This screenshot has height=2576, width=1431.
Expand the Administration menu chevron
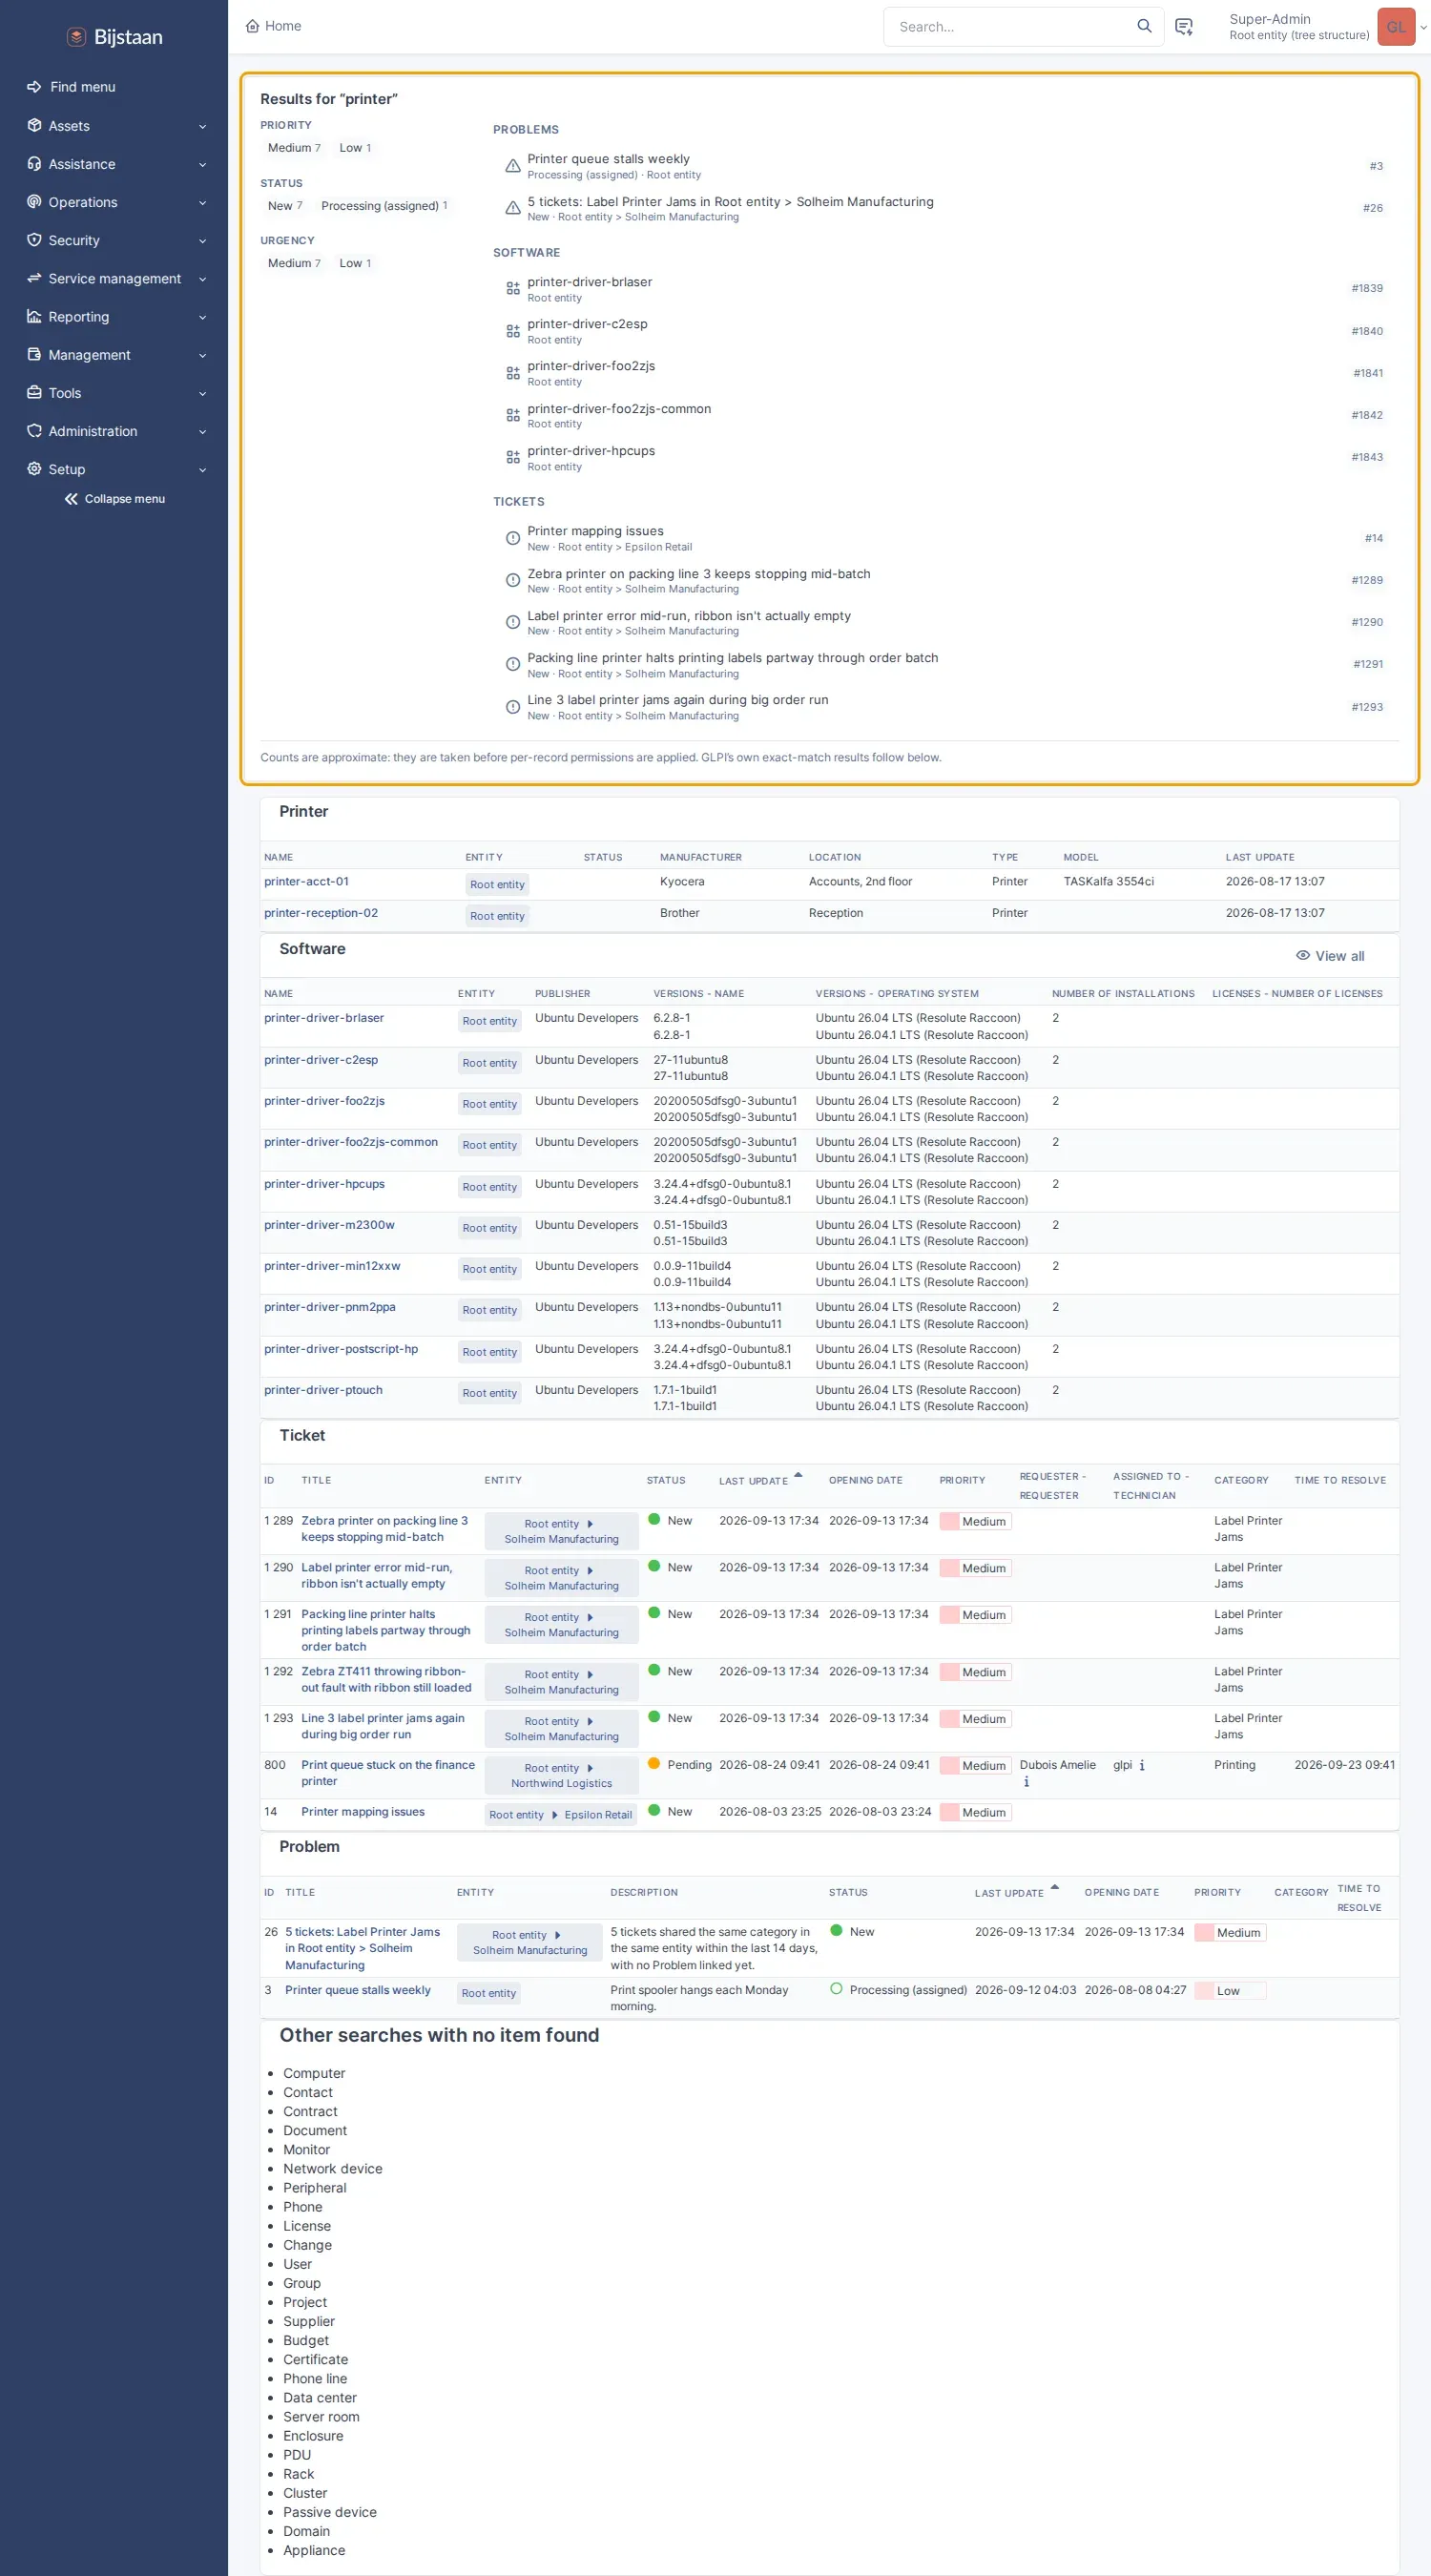202,431
